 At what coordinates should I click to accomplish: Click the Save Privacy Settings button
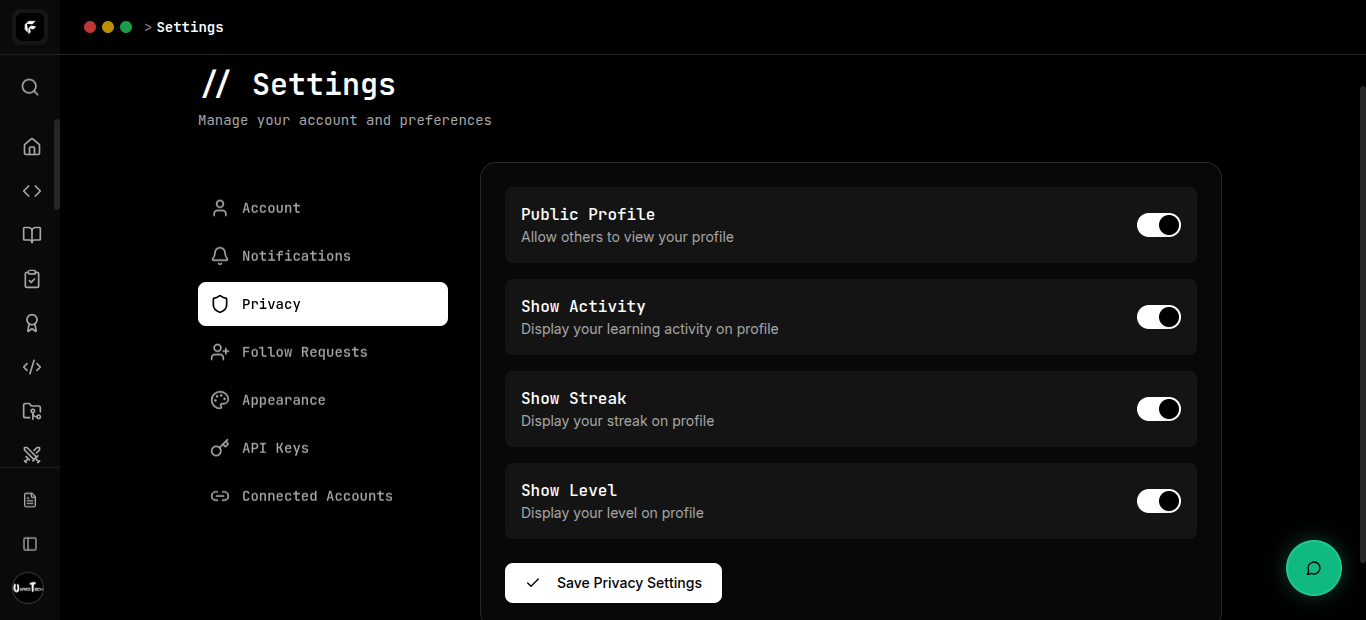[613, 583]
